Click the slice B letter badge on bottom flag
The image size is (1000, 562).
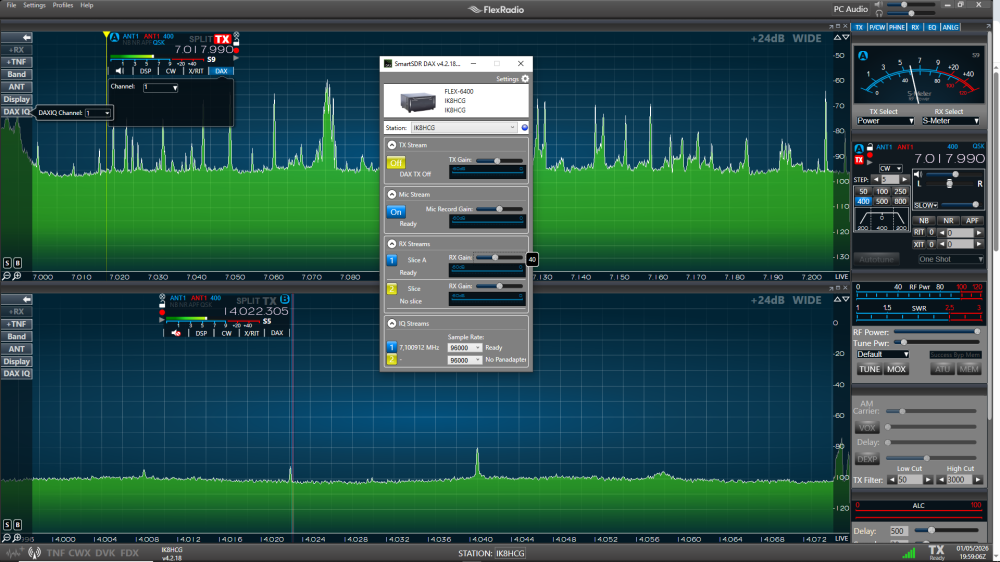pos(284,299)
